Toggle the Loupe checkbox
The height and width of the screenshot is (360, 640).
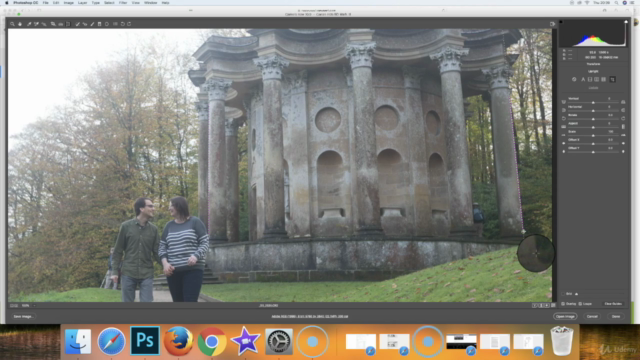tap(580, 304)
